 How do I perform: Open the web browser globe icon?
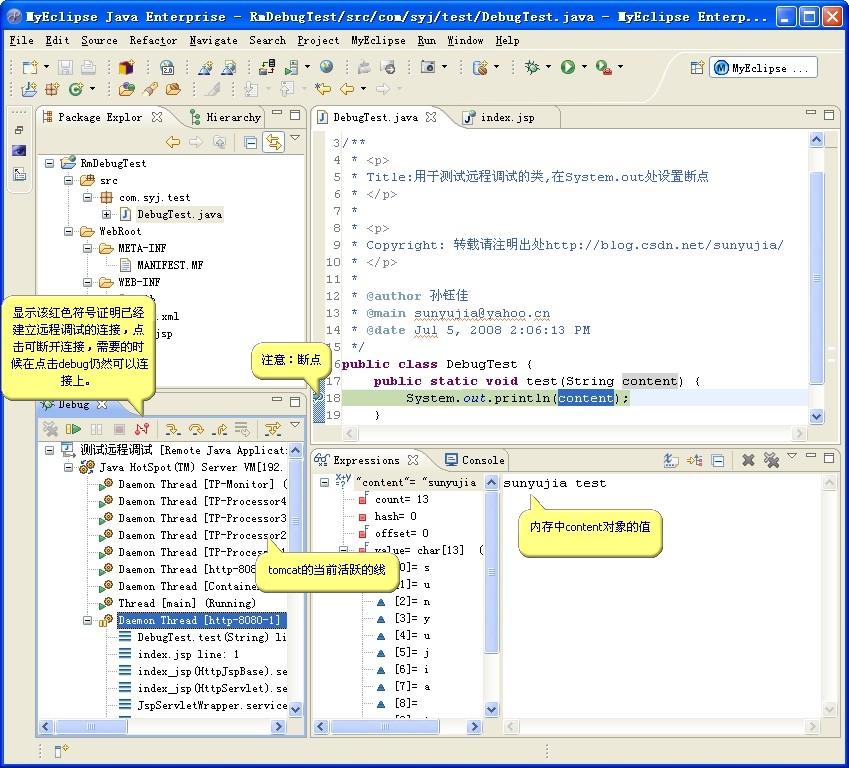[x=326, y=67]
